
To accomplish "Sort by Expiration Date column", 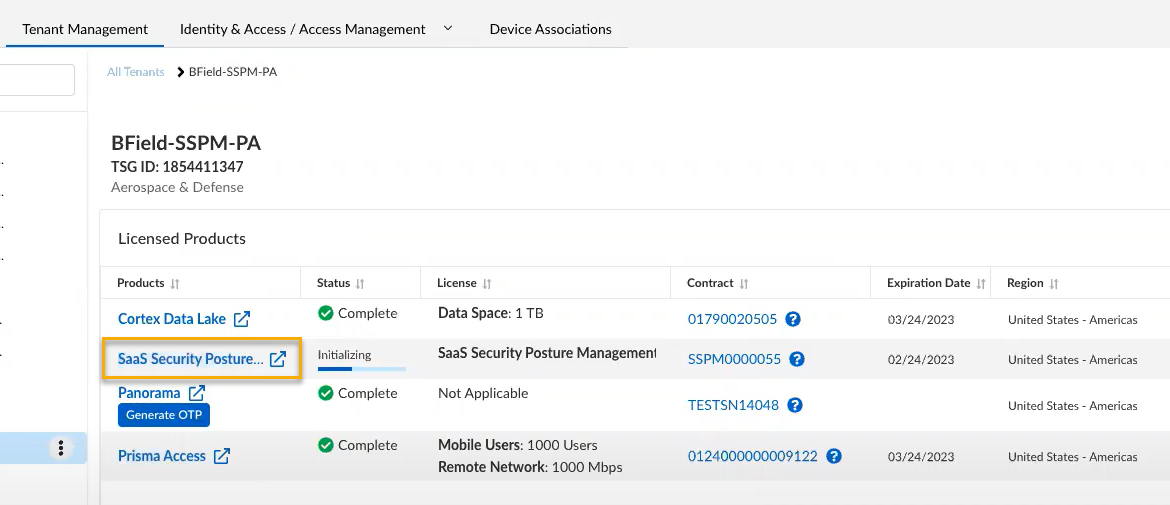I will [x=981, y=284].
